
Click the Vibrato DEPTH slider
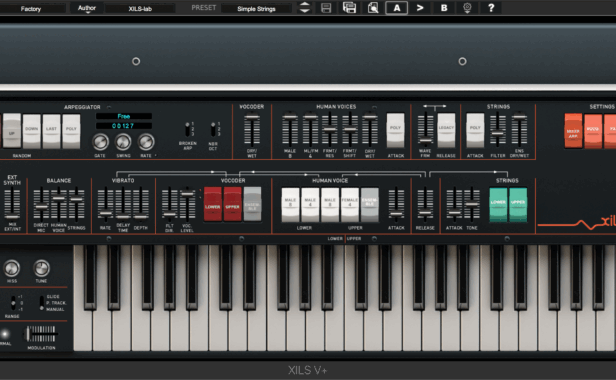141,204
